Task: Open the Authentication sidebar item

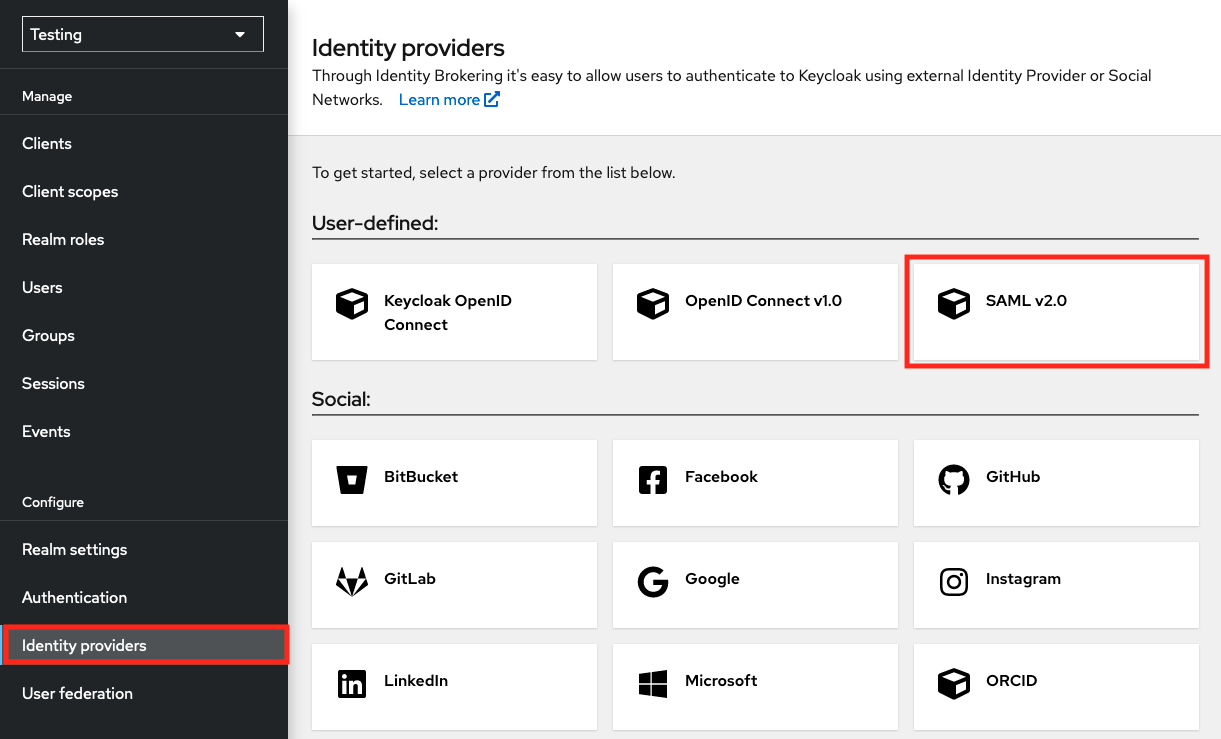Action: coord(75,598)
